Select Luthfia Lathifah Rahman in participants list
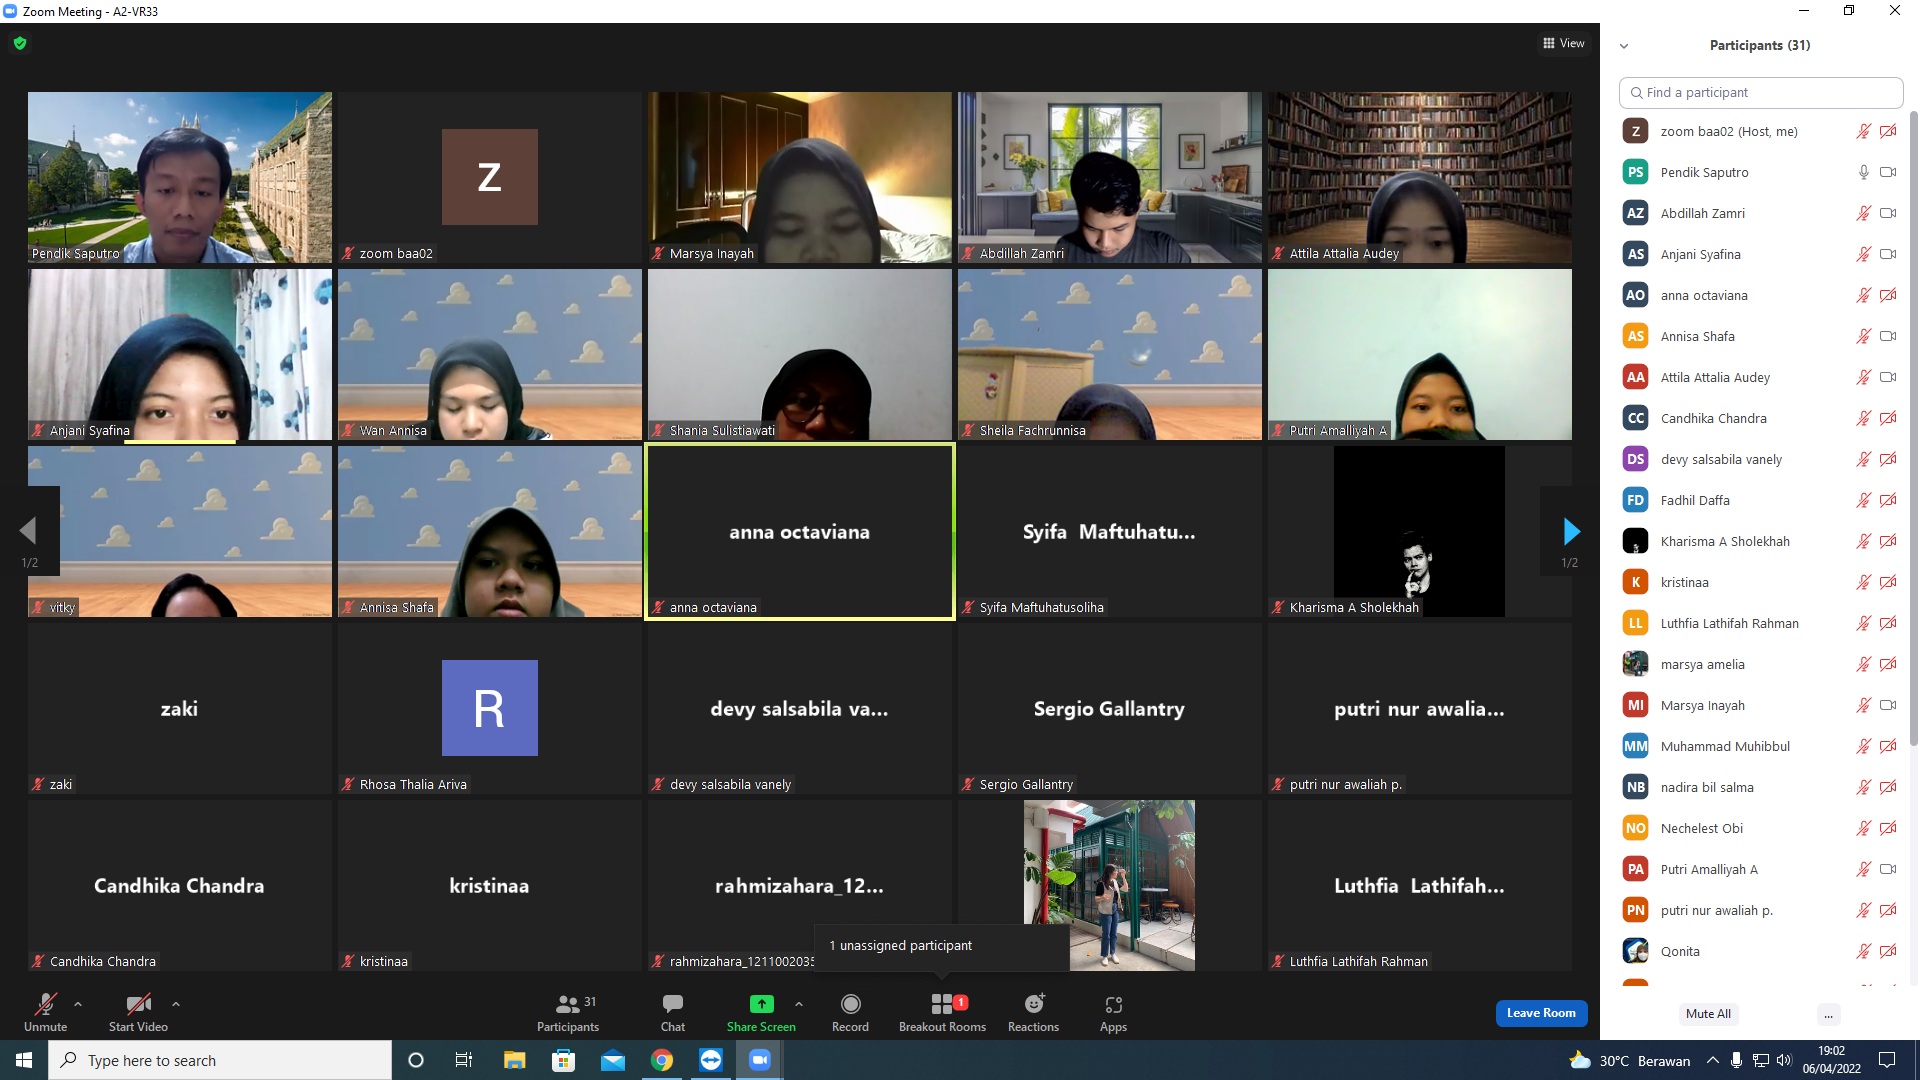Image resolution: width=1920 pixels, height=1080 pixels. point(1761,623)
